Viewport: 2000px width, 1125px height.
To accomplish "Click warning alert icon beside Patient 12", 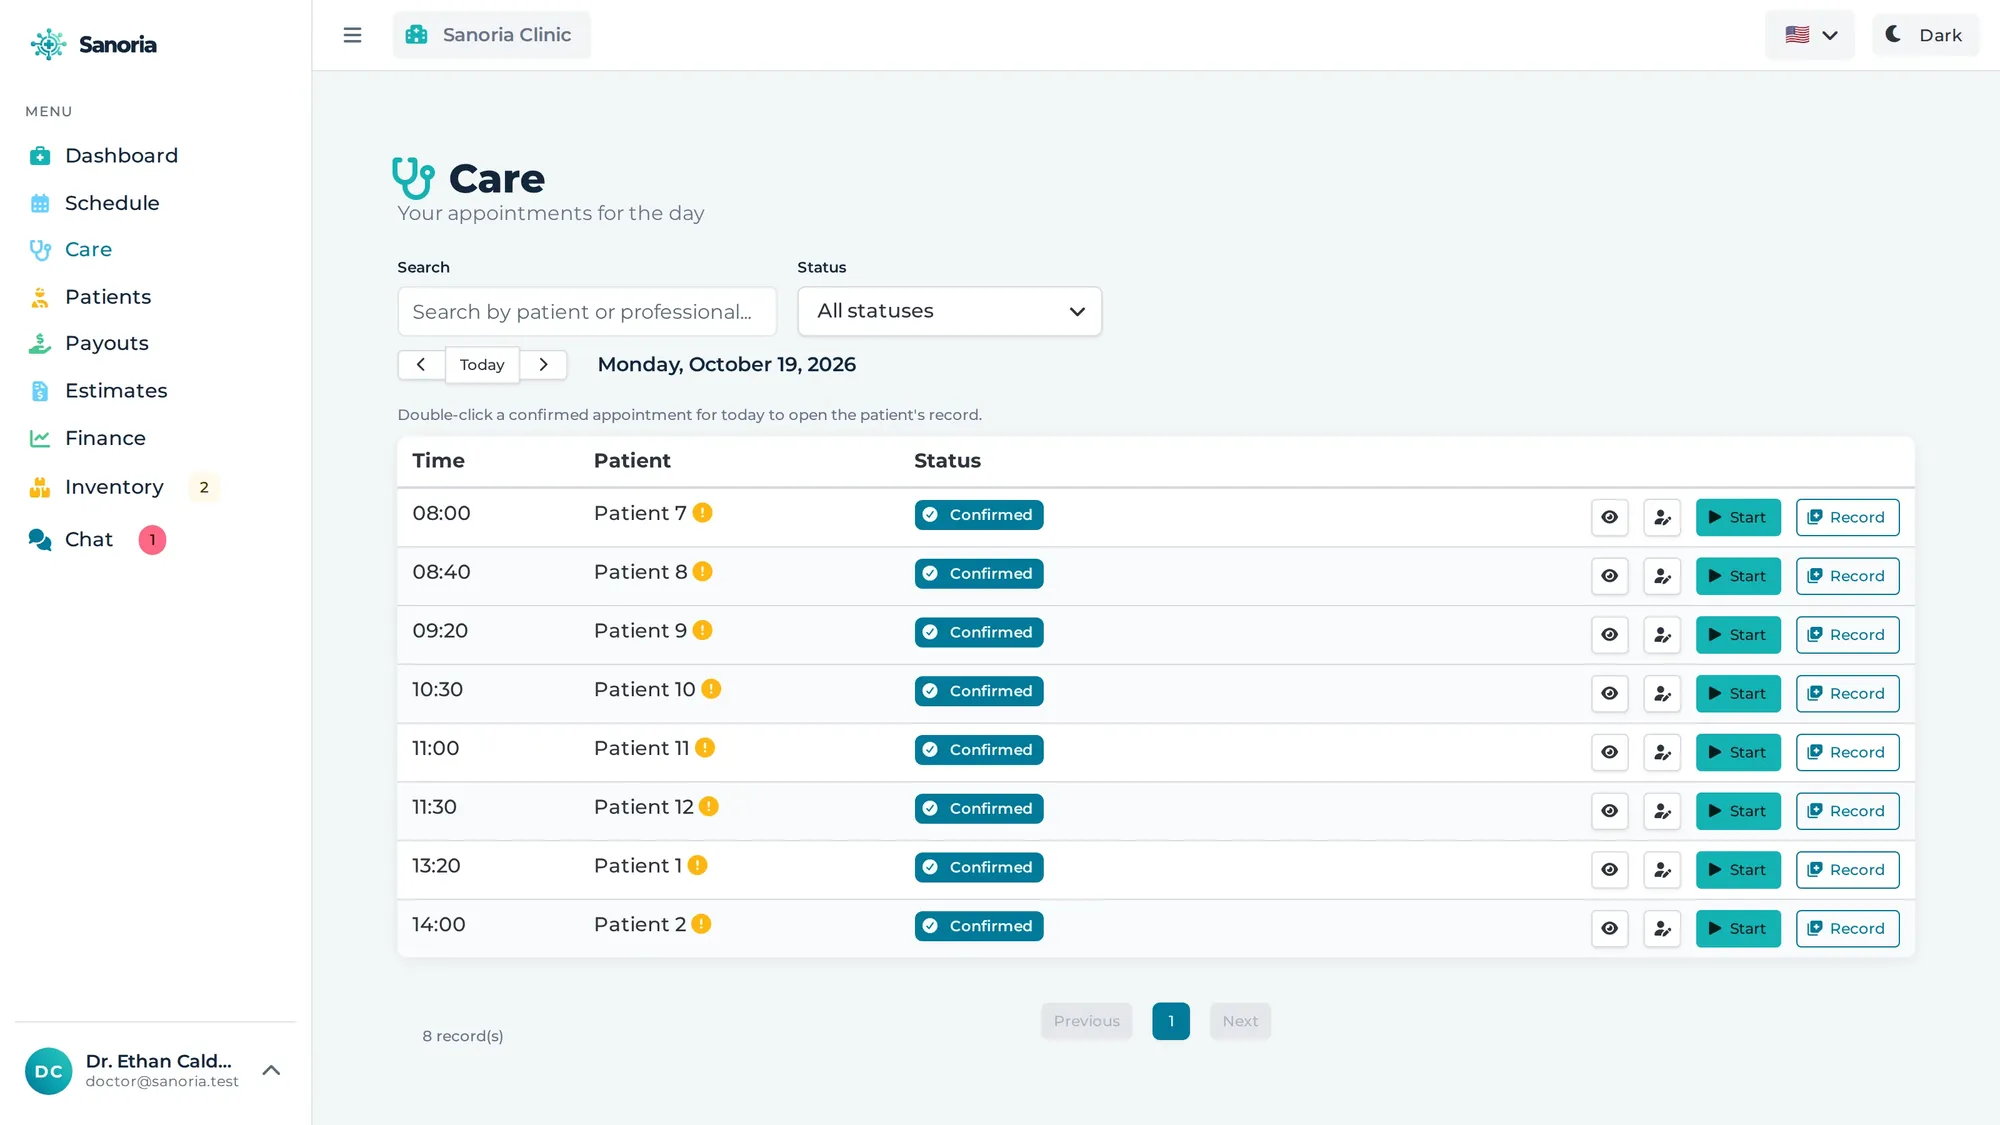I will (x=709, y=806).
